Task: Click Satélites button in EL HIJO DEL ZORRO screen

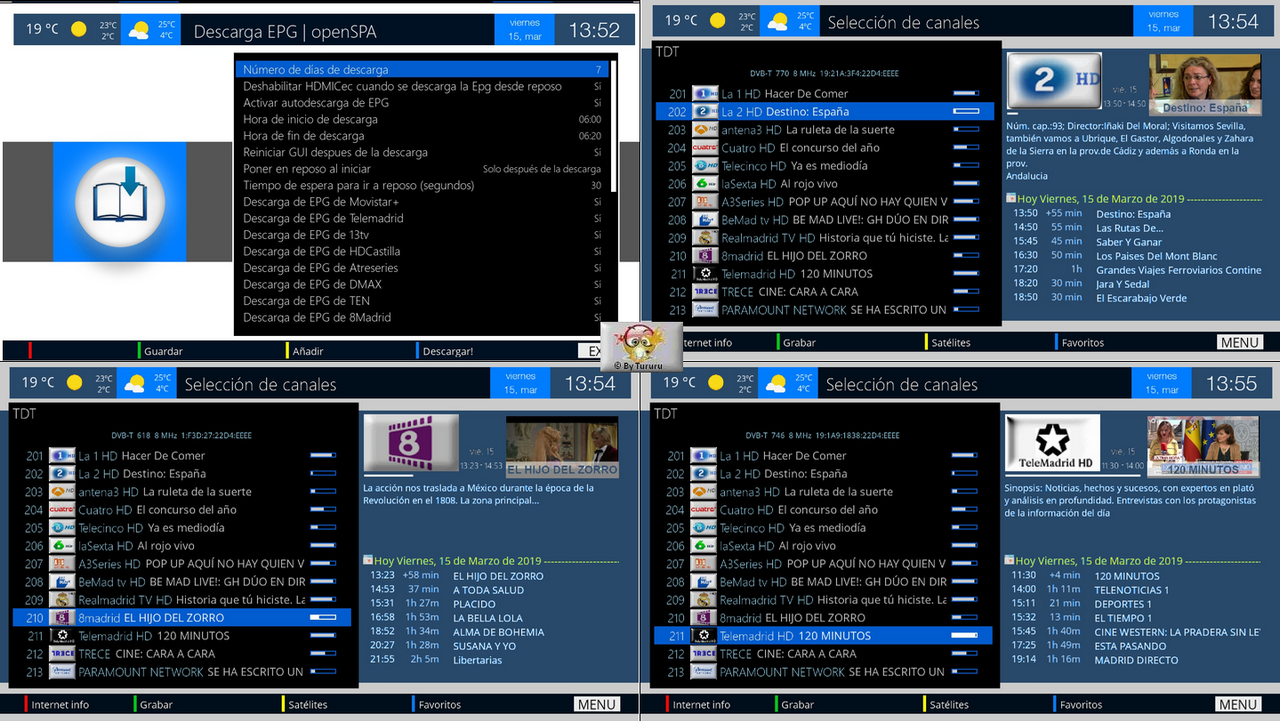Action: tap(305, 704)
